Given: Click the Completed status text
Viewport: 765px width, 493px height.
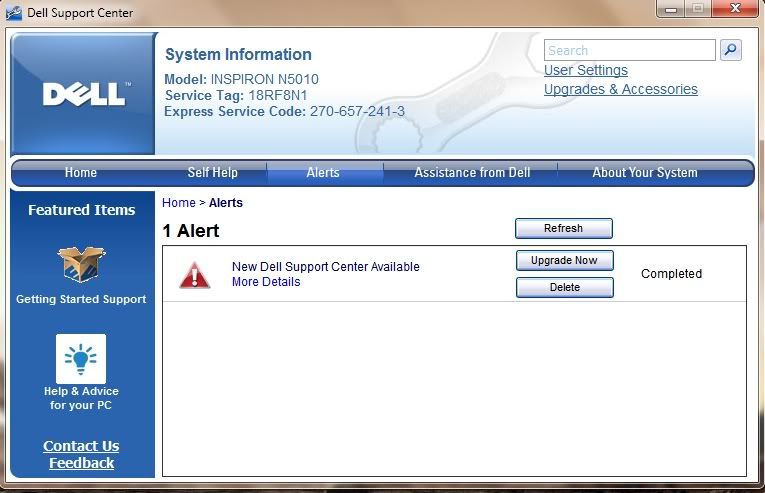Looking at the screenshot, I should click(671, 274).
